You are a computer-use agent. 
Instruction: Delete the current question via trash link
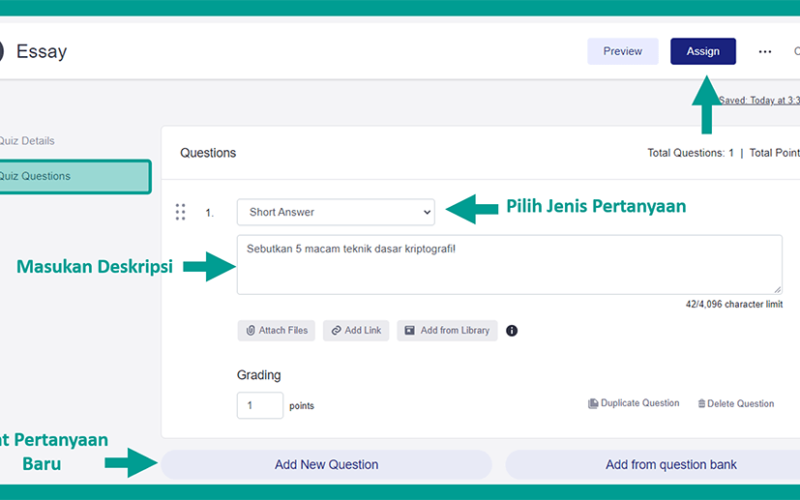coord(736,404)
